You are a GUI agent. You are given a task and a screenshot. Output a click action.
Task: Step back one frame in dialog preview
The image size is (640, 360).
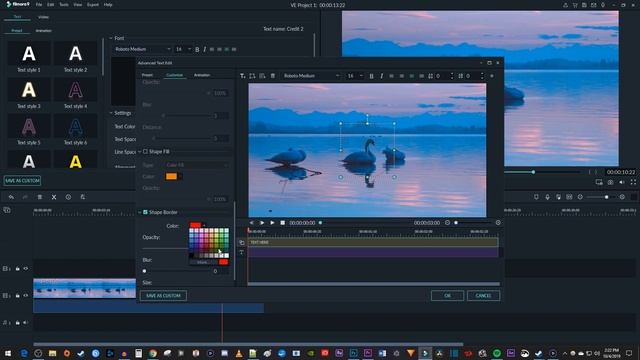tap(252, 223)
